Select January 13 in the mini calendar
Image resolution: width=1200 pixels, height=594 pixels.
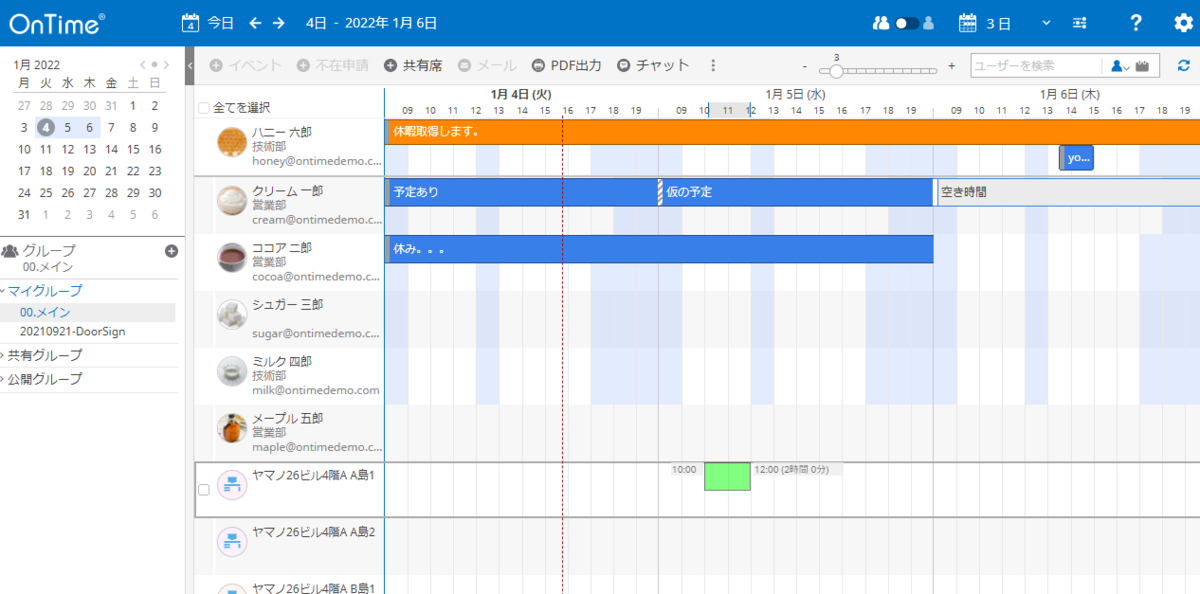point(89,149)
